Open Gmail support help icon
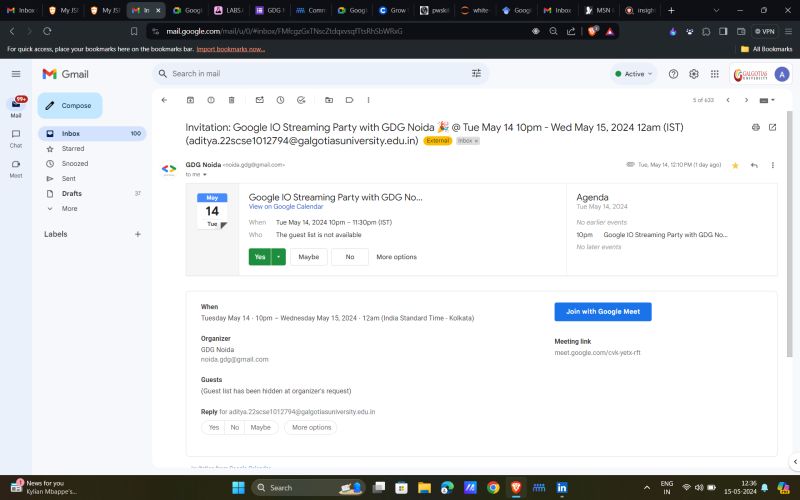Viewport: 800px width, 500px height. [x=673, y=74]
